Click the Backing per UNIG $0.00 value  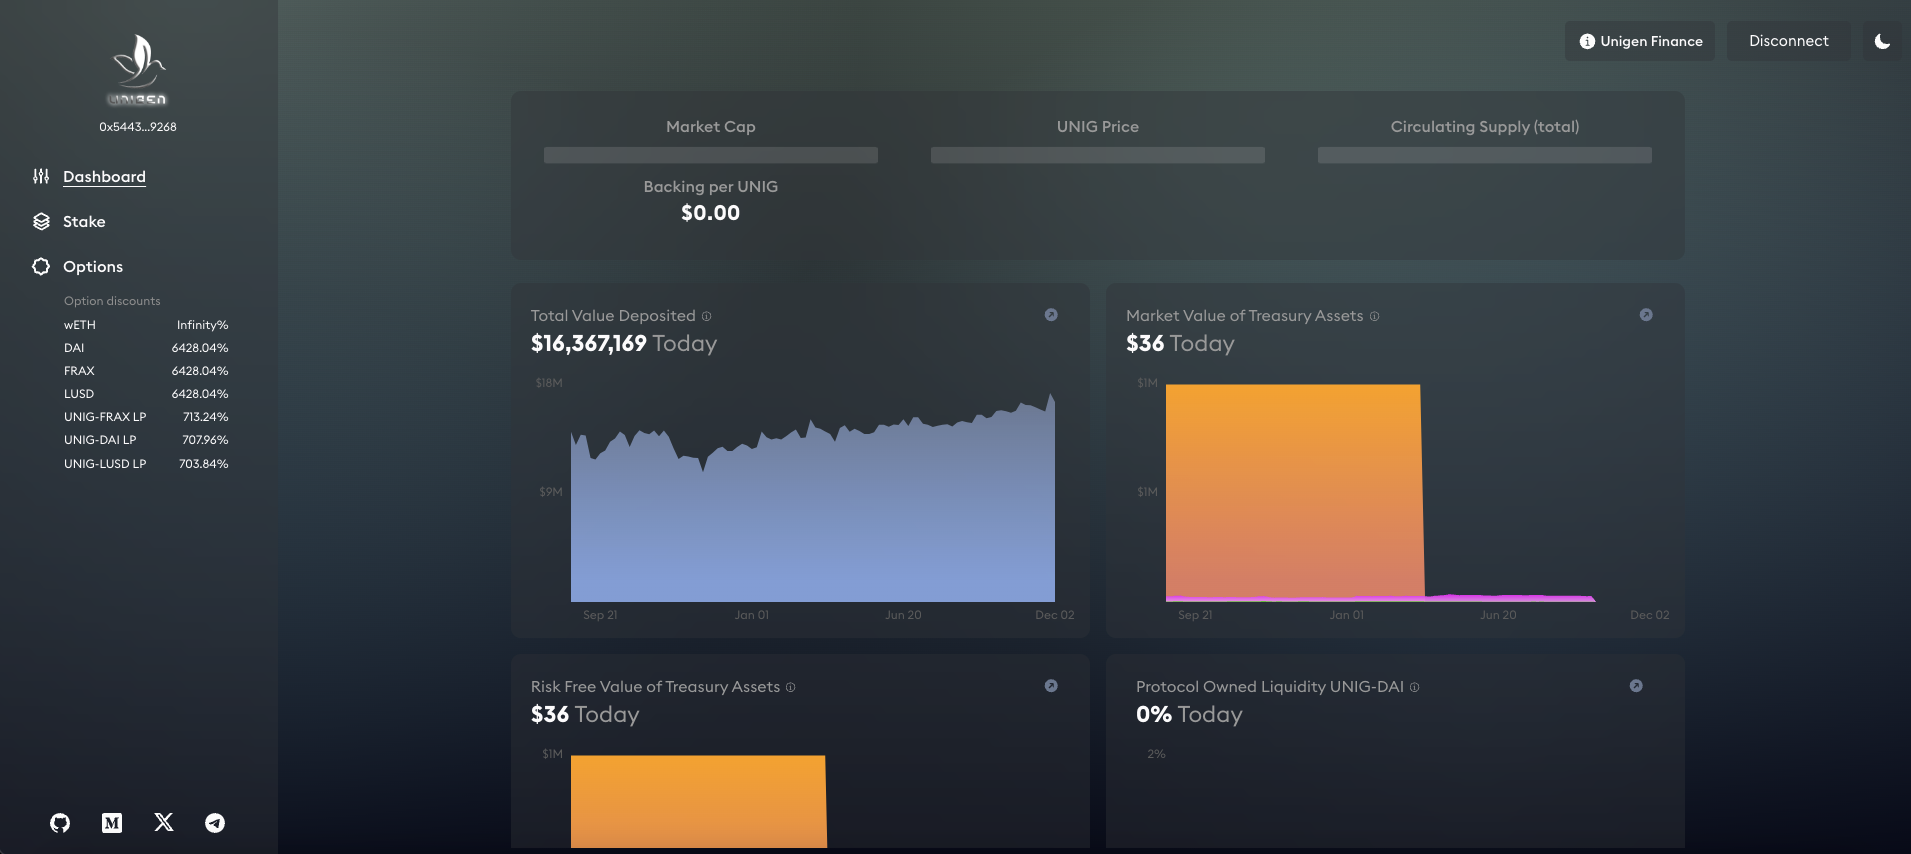pos(711,213)
